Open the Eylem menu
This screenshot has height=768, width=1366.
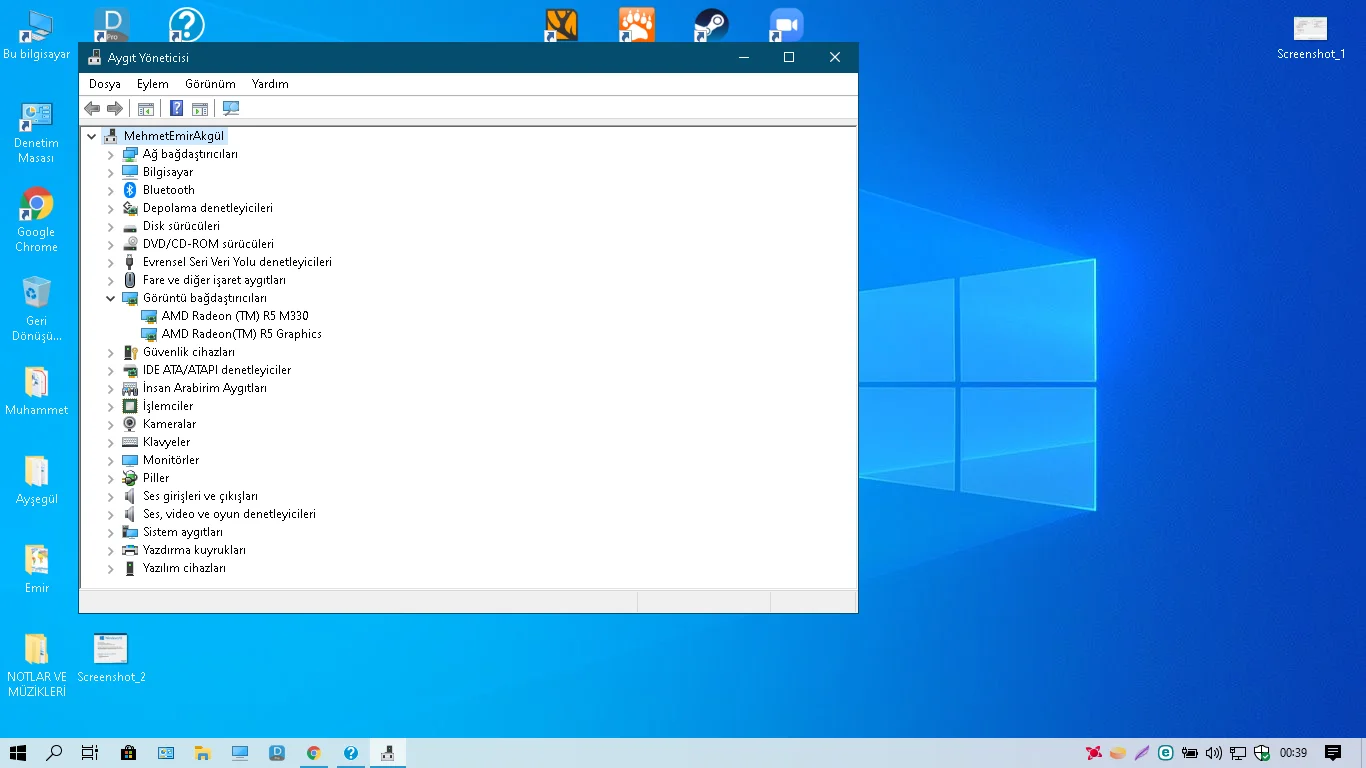[152, 84]
